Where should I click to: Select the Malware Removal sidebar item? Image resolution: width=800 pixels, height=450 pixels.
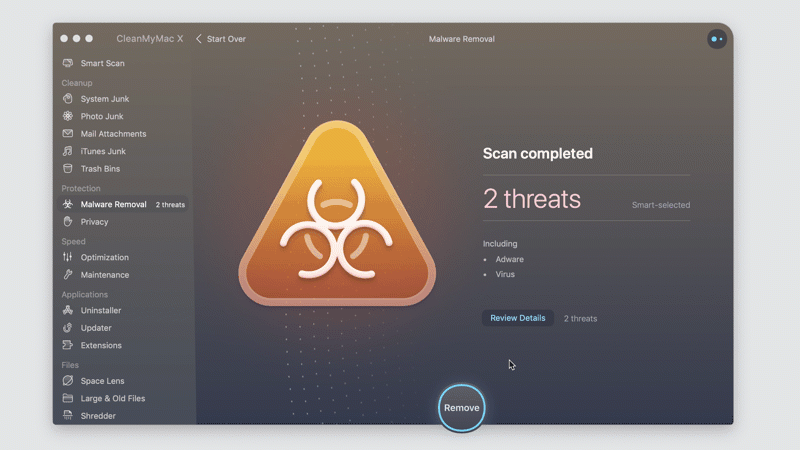[x=122, y=204]
